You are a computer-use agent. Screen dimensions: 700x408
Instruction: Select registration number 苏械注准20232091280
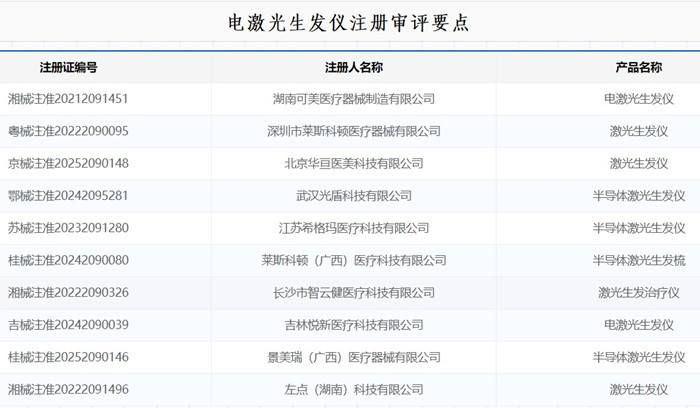pyautogui.click(x=68, y=228)
